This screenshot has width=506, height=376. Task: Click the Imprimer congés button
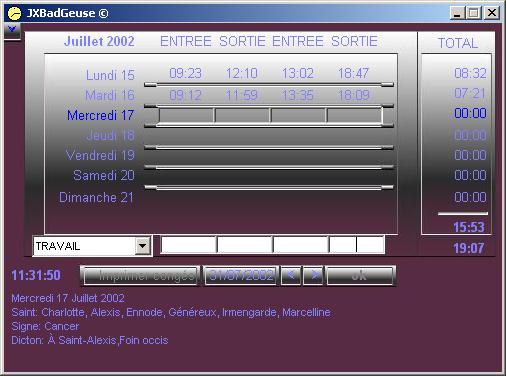140,276
